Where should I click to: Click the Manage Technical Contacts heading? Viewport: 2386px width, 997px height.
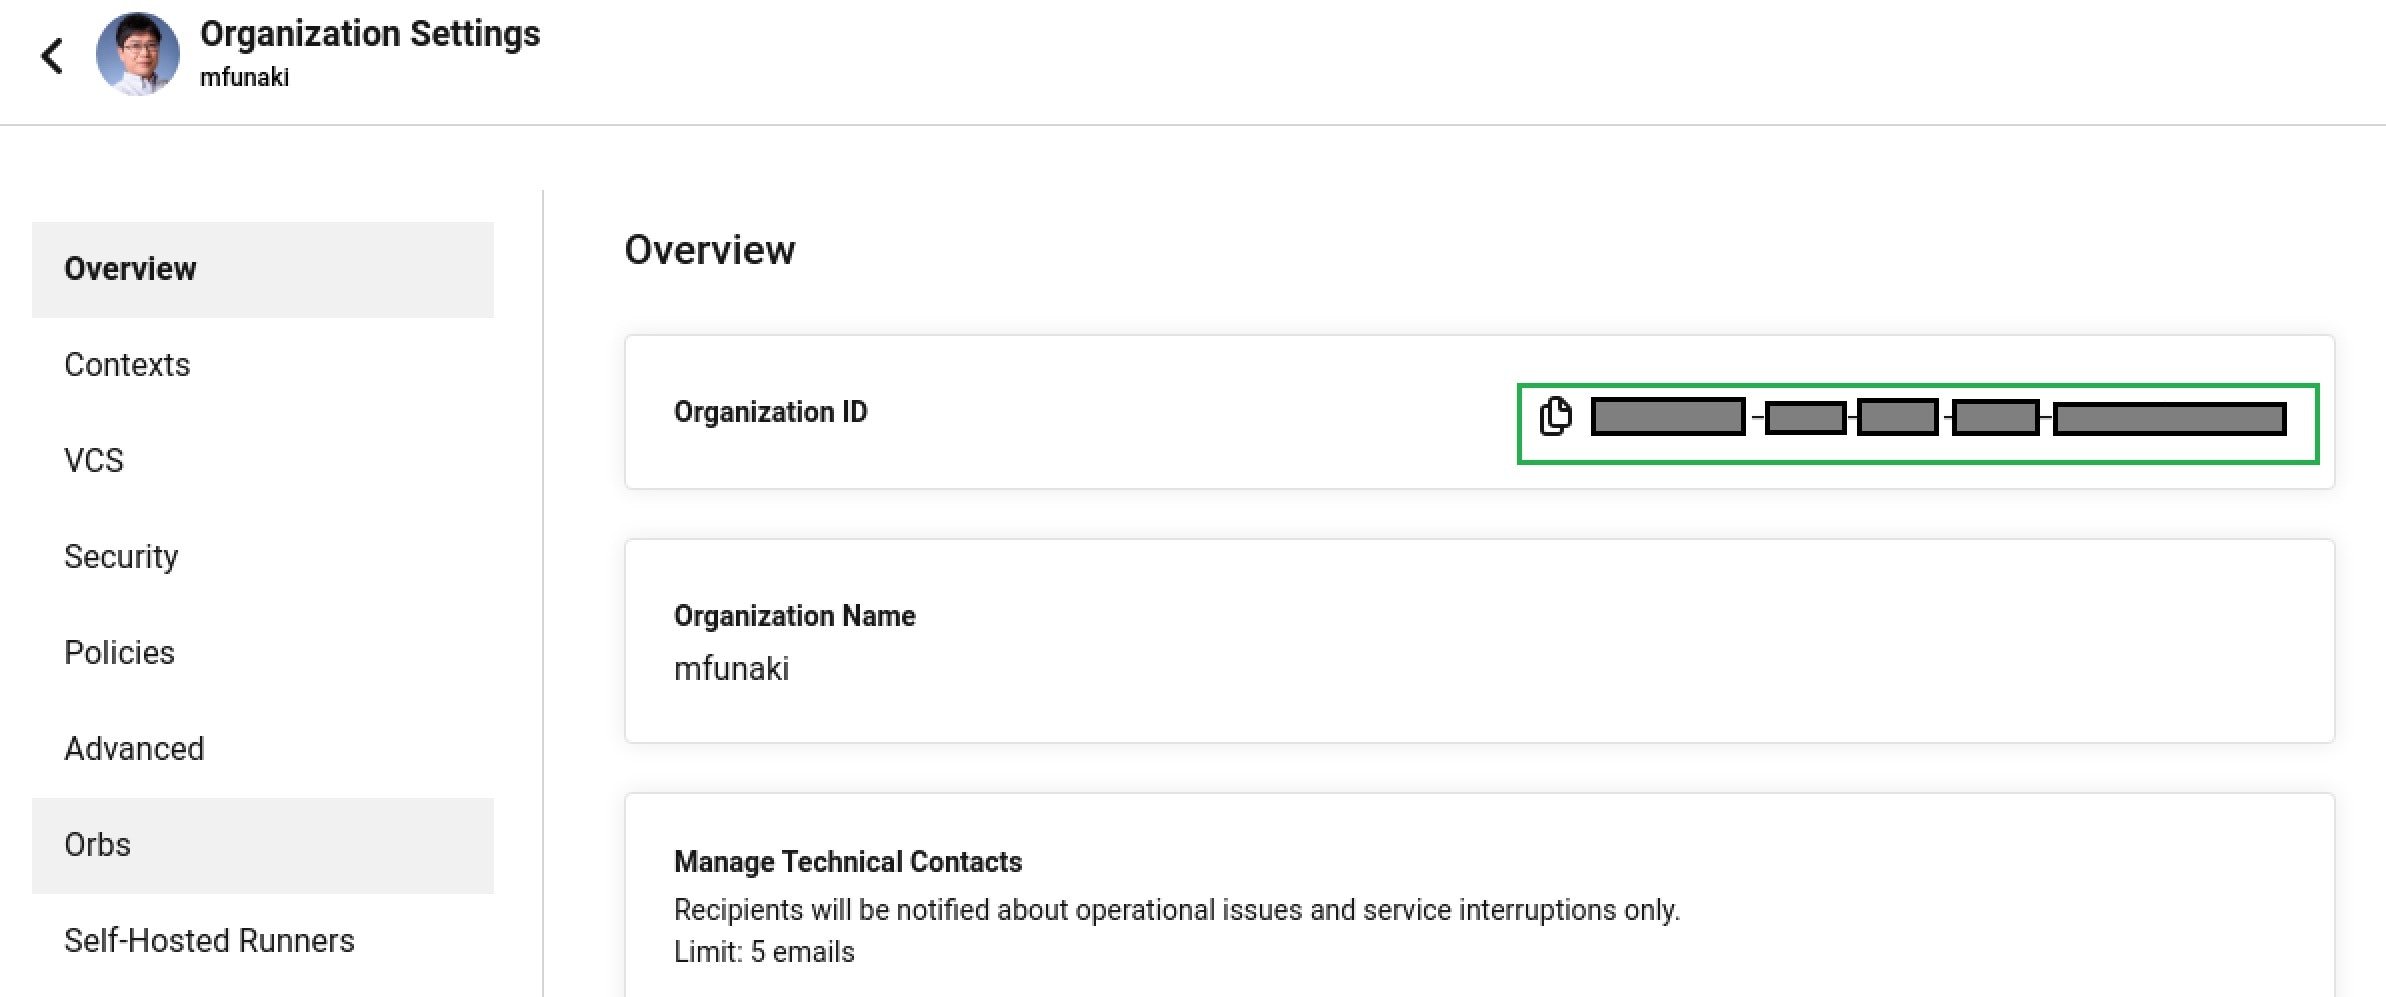(848, 862)
